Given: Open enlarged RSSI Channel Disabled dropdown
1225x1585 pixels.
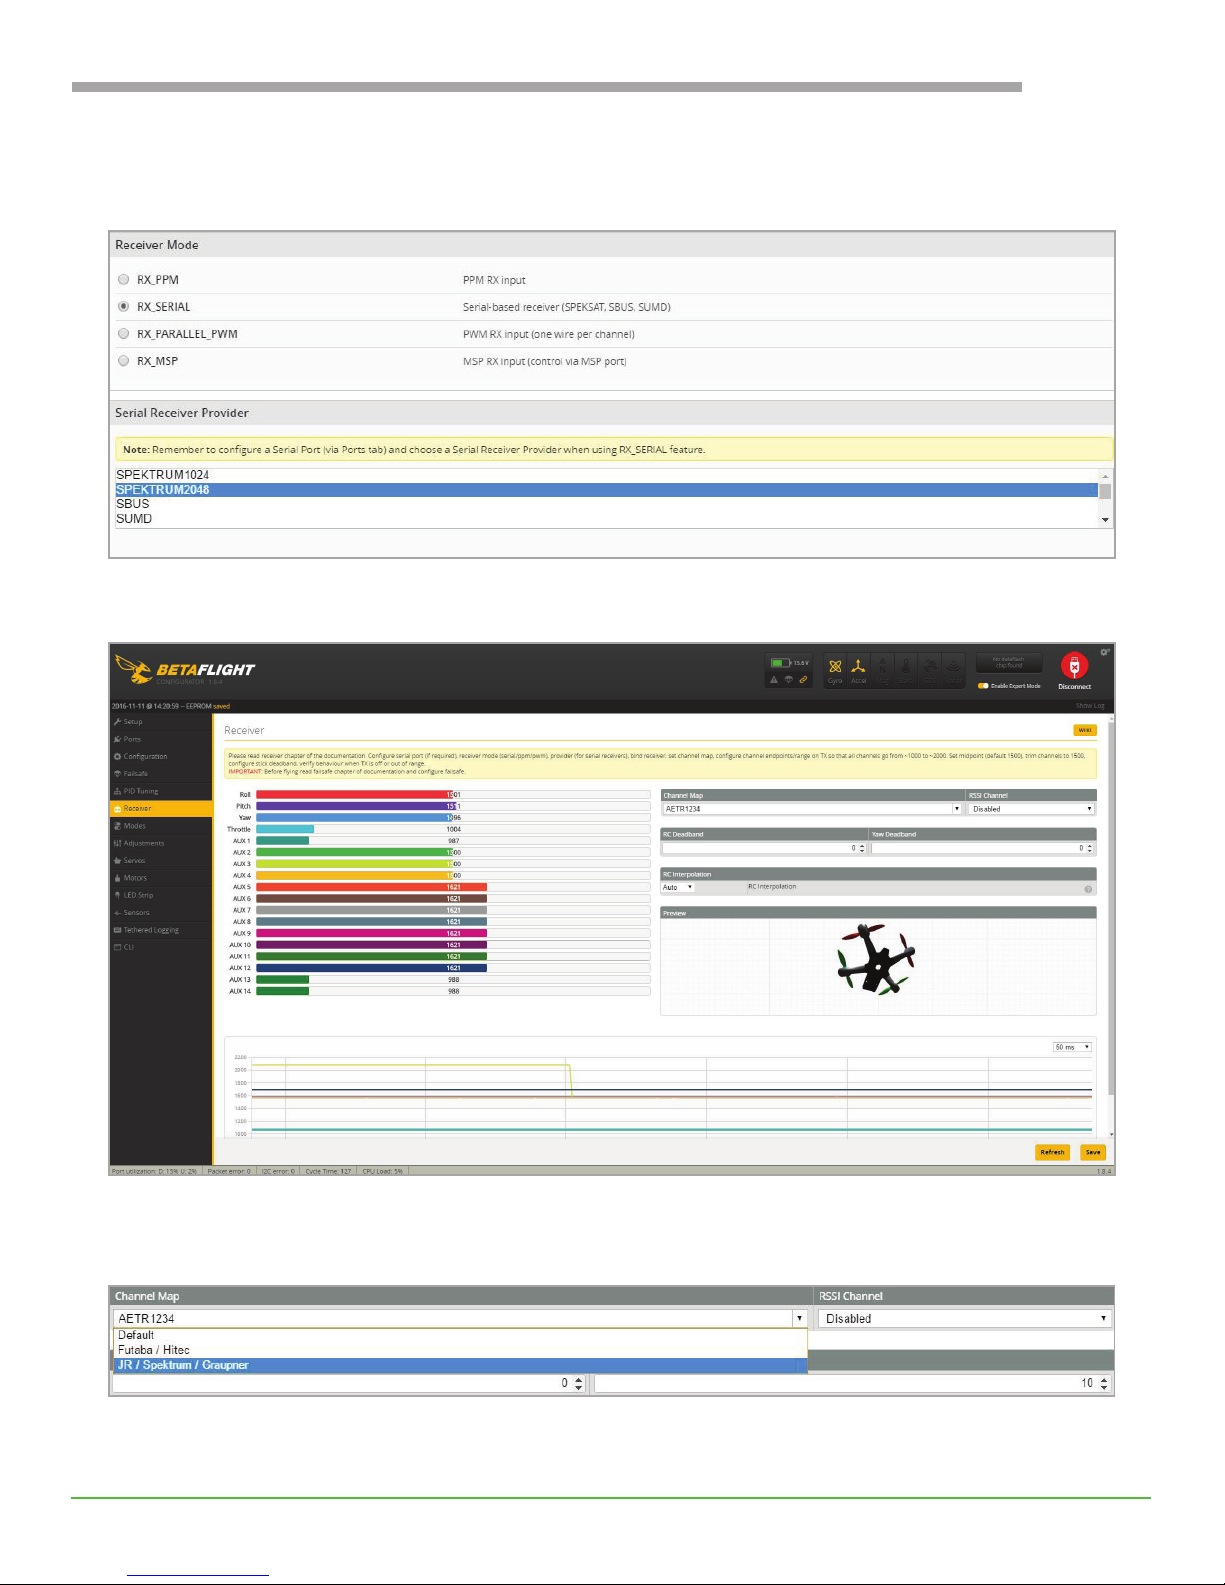Looking at the screenshot, I should pyautogui.click(x=965, y=1318).
